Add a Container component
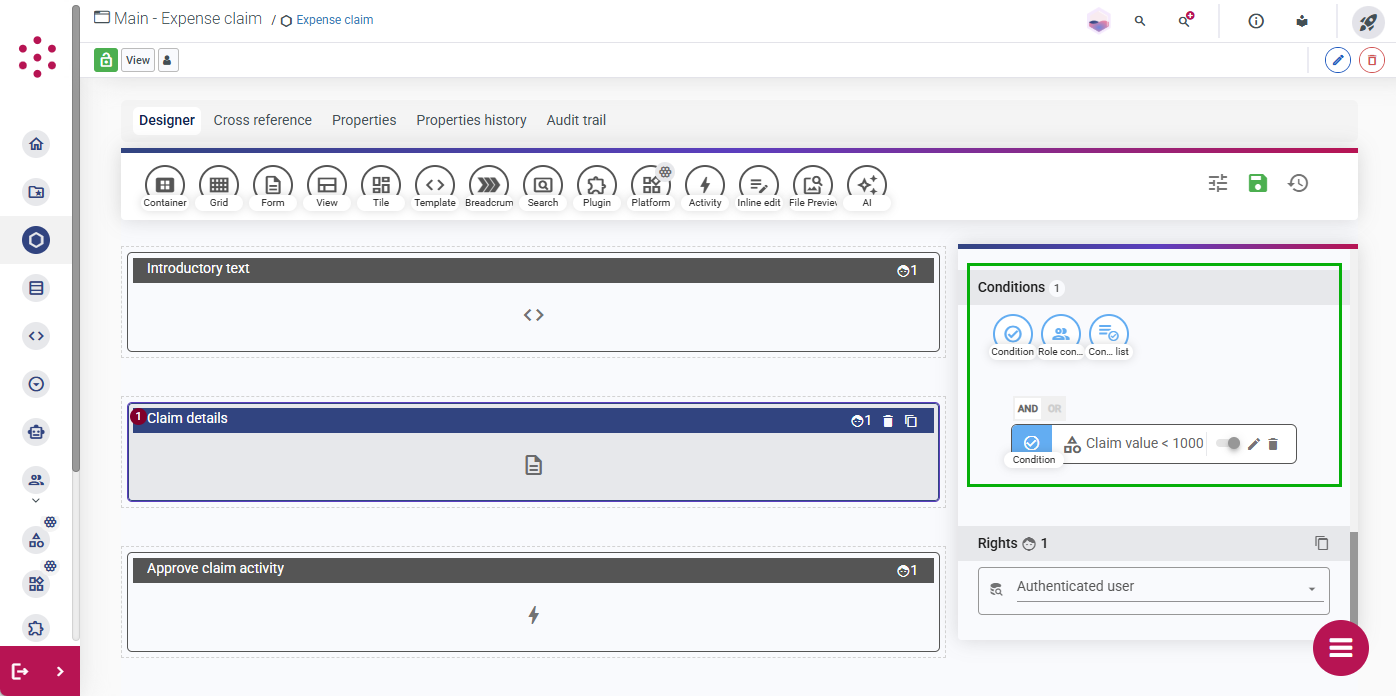The height and width of the screenshot is (696, 1396). pyautogui.click(x=165, y=185)
